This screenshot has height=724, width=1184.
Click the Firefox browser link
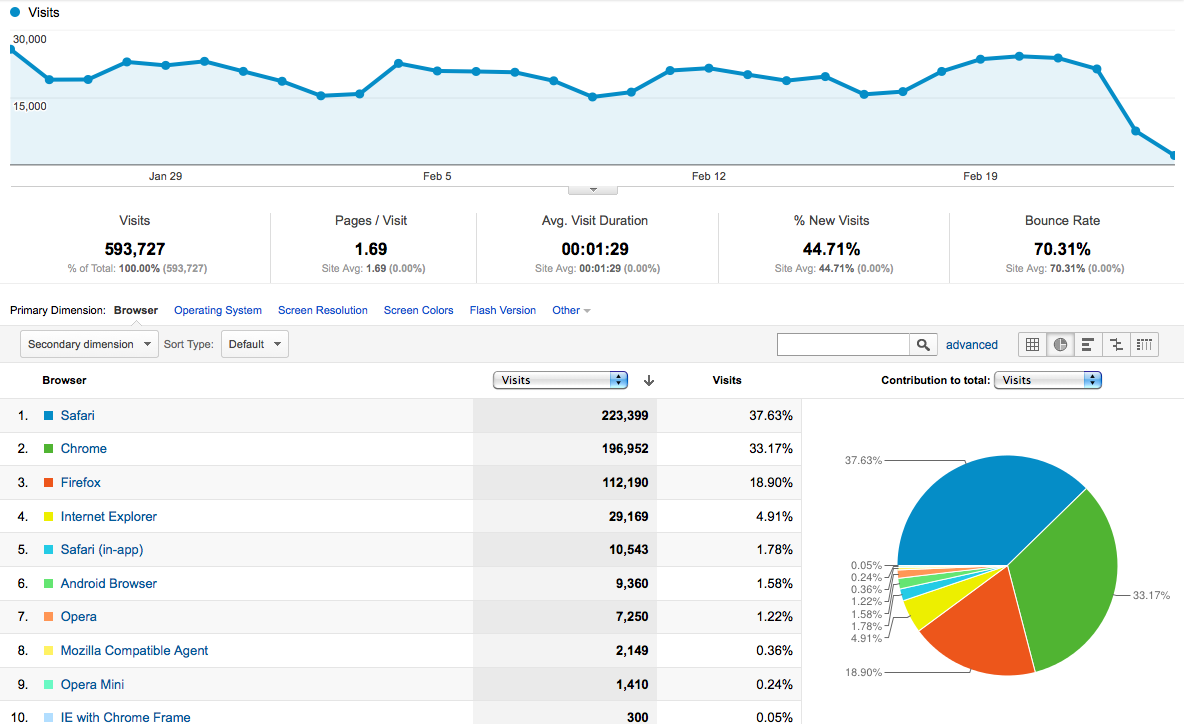click(81, 482)
